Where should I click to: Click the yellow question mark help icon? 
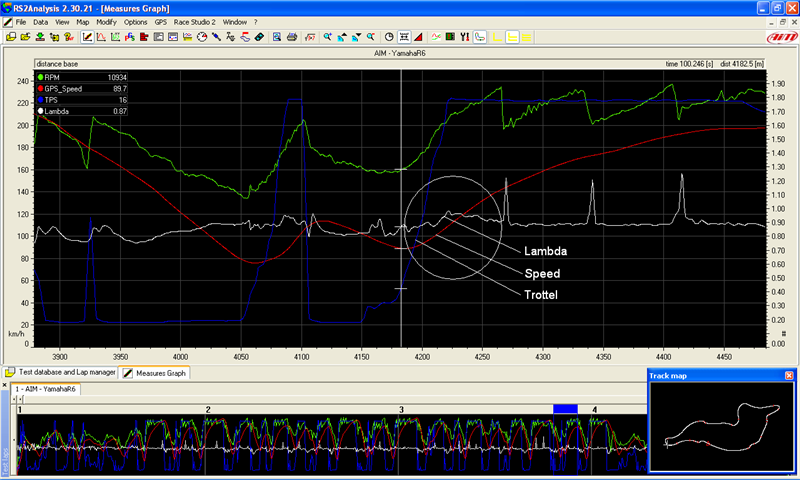coord(68,37)
